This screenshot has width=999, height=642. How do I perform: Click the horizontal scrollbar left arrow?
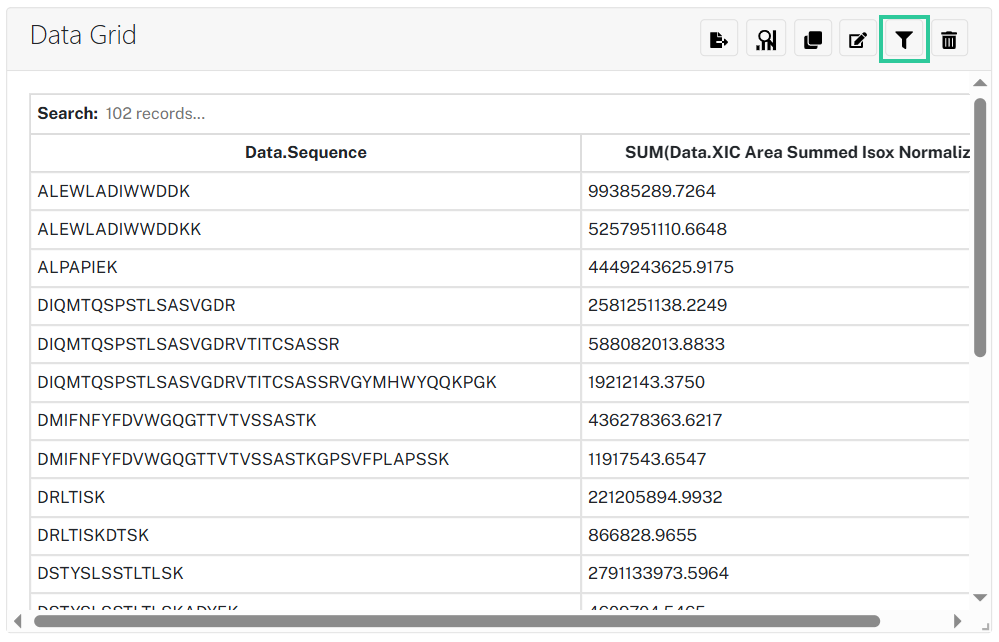[18, 621]
